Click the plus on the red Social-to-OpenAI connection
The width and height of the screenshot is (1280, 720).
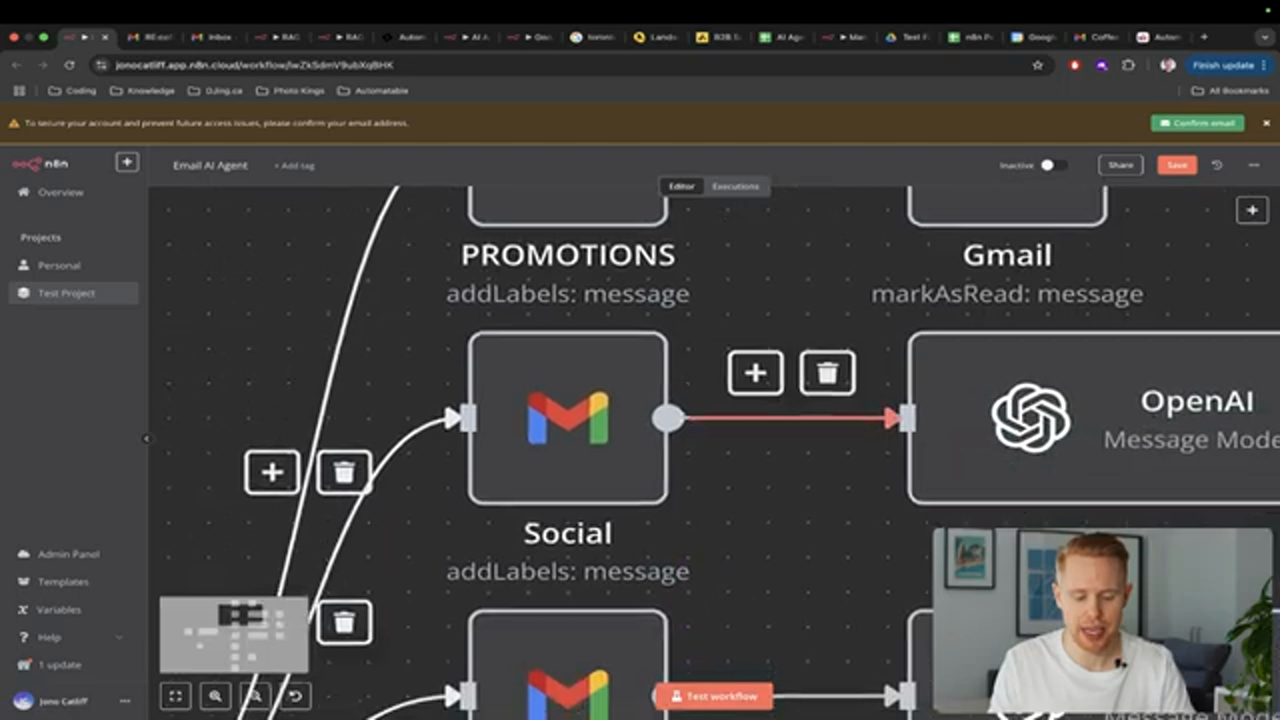pyautogui.click(x=755, y=373)
